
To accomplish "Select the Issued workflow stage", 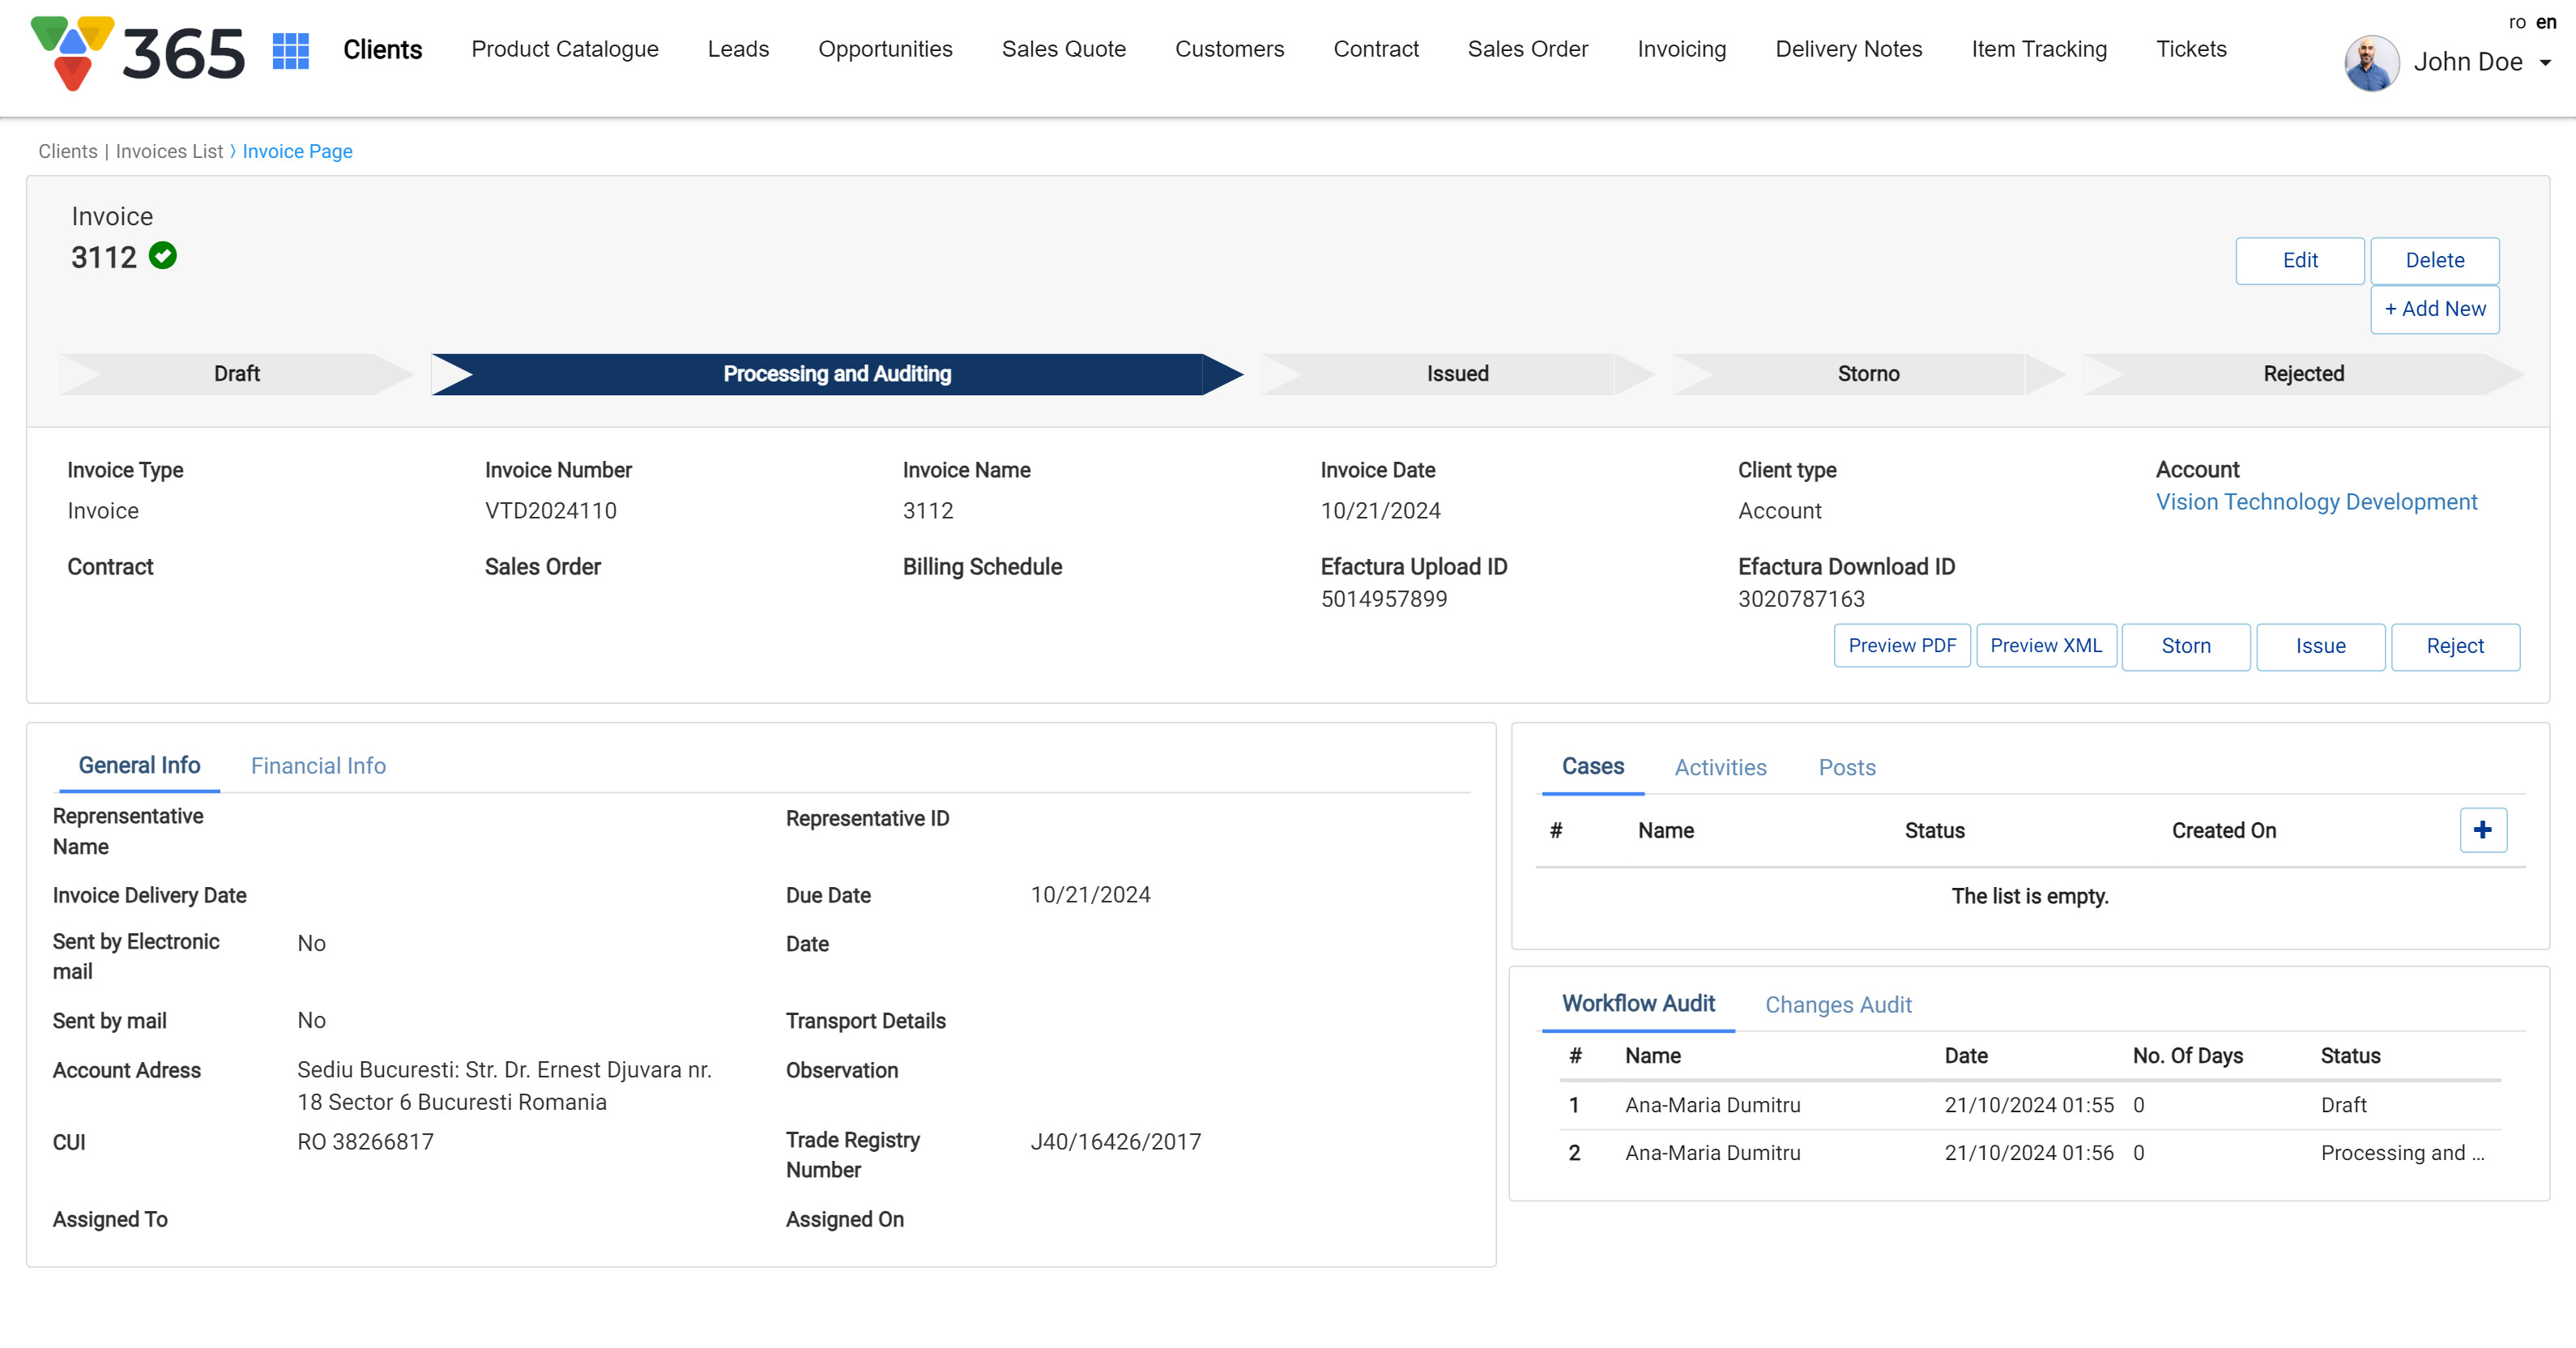I will pos(1457,374).
